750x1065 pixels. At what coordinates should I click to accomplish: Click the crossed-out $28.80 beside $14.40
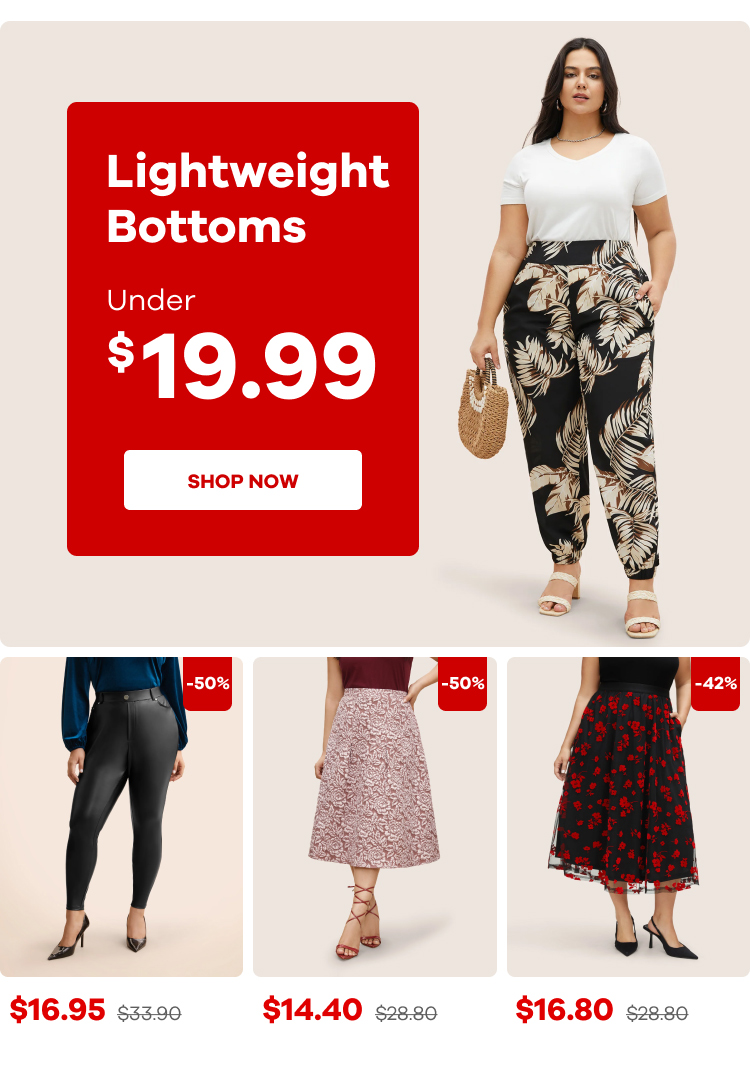point(406,1013)
